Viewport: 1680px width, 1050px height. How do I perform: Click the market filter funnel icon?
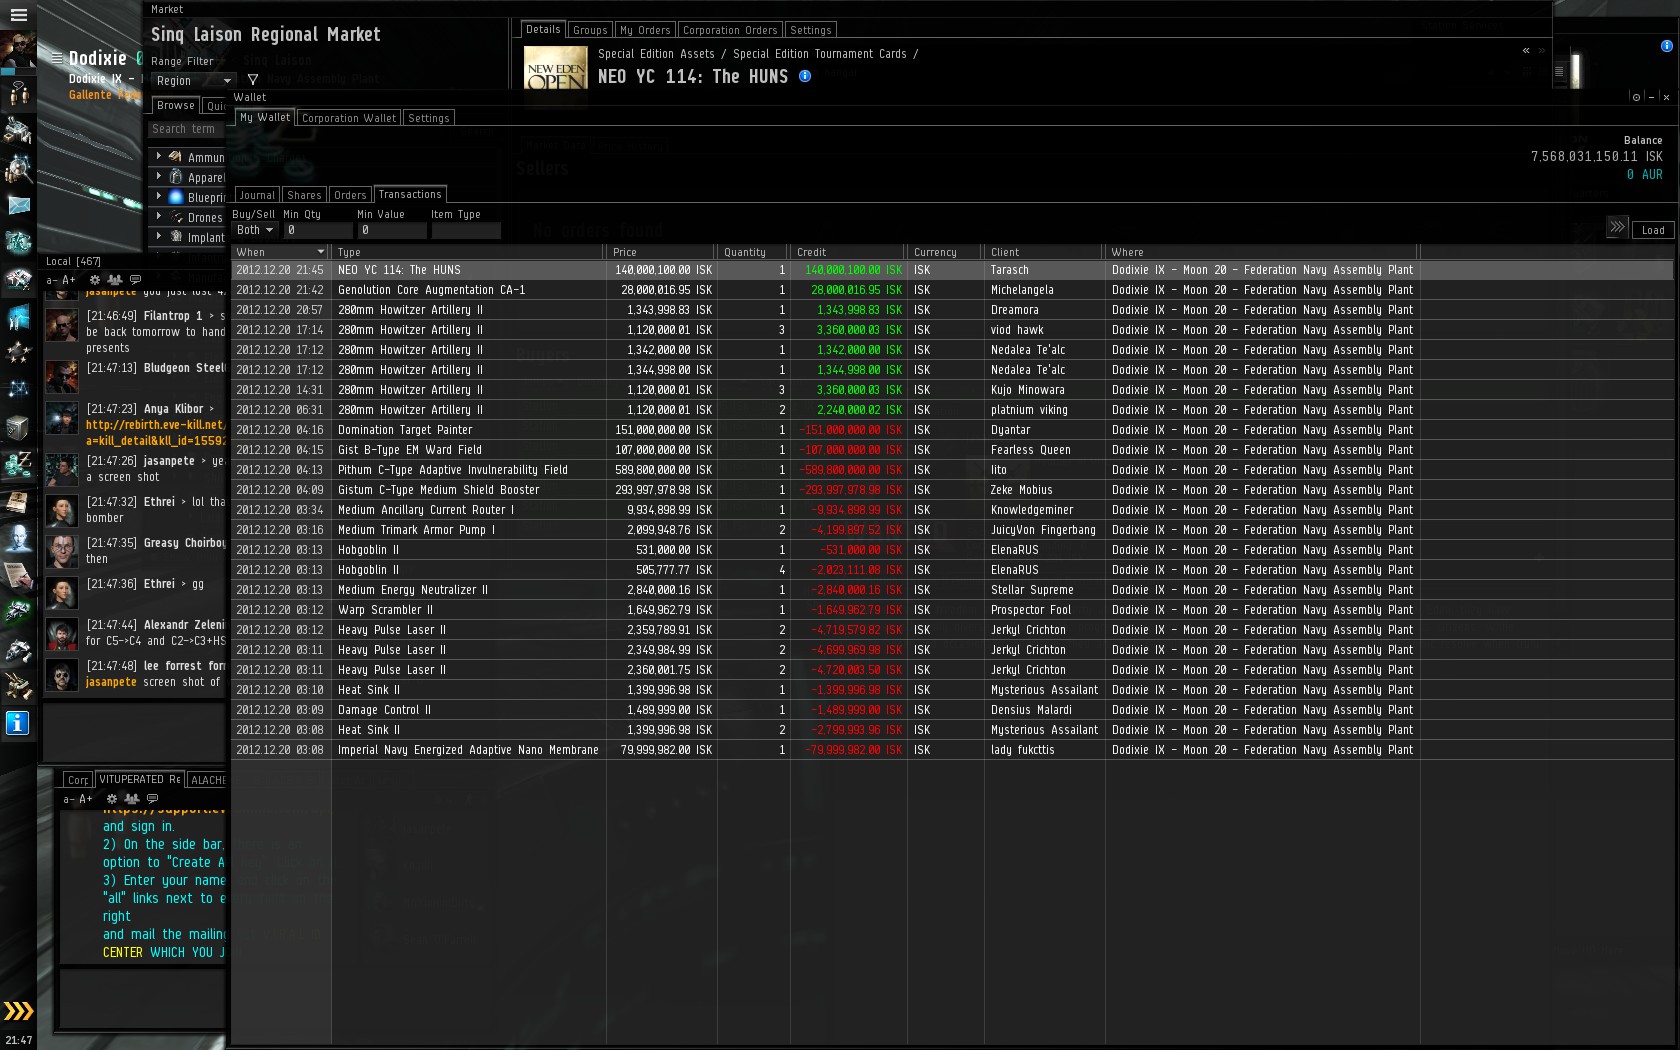[253, 80]
